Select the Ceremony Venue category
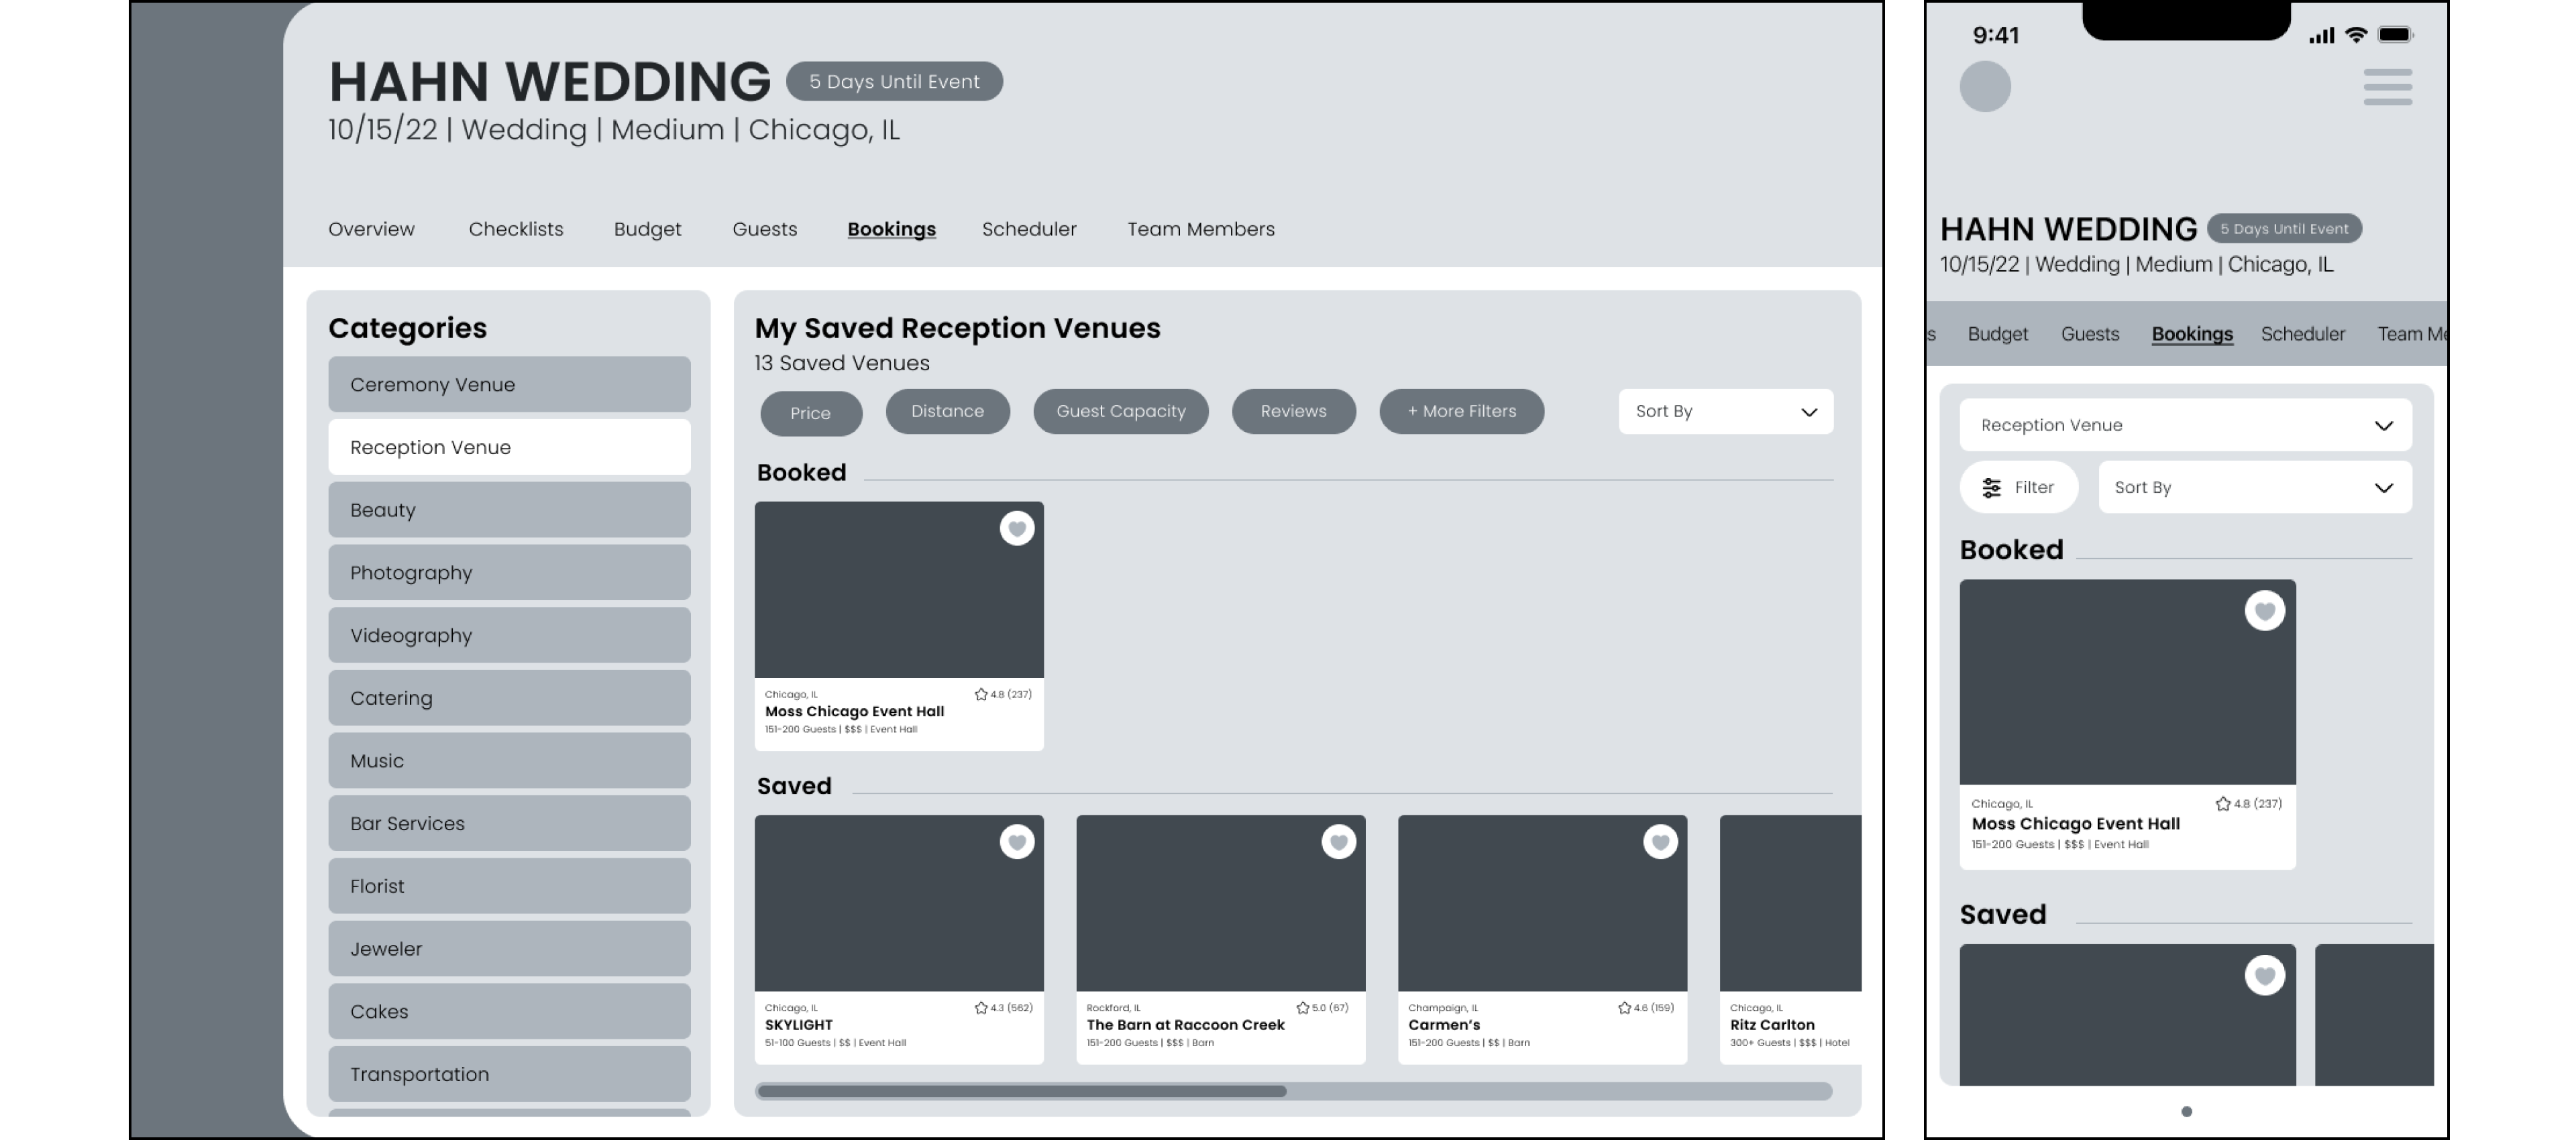This screenshot has width=2576, height=1140. tap(509, 385)
